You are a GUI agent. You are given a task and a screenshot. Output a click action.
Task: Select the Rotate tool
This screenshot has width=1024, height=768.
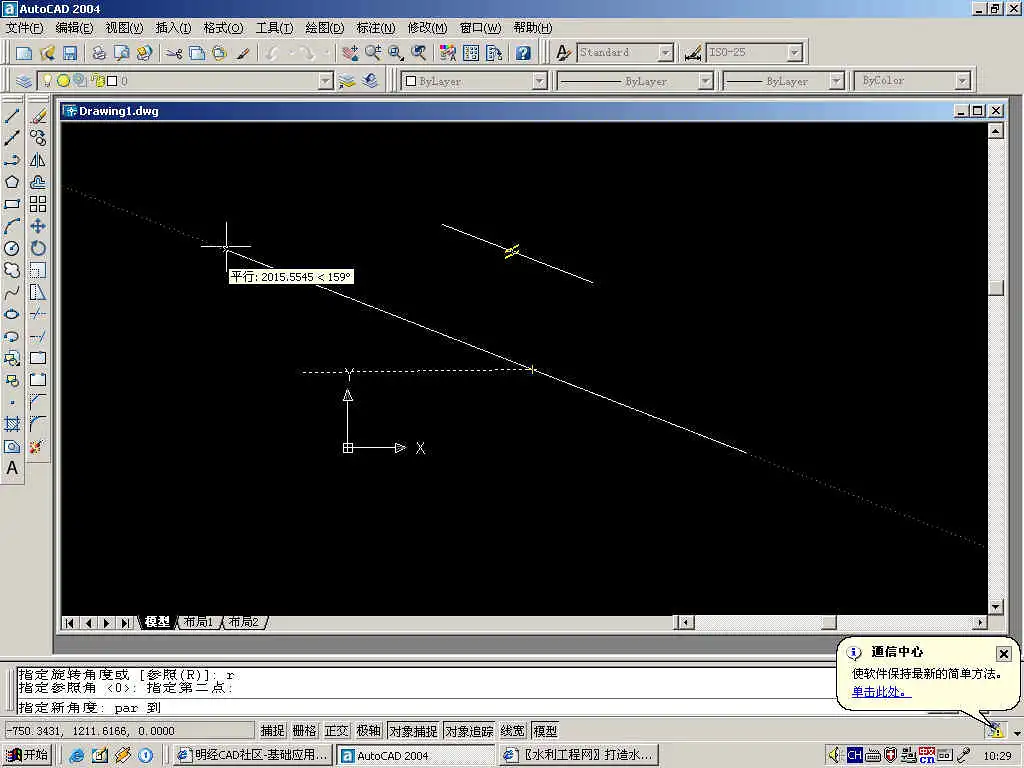click(38, 248)
